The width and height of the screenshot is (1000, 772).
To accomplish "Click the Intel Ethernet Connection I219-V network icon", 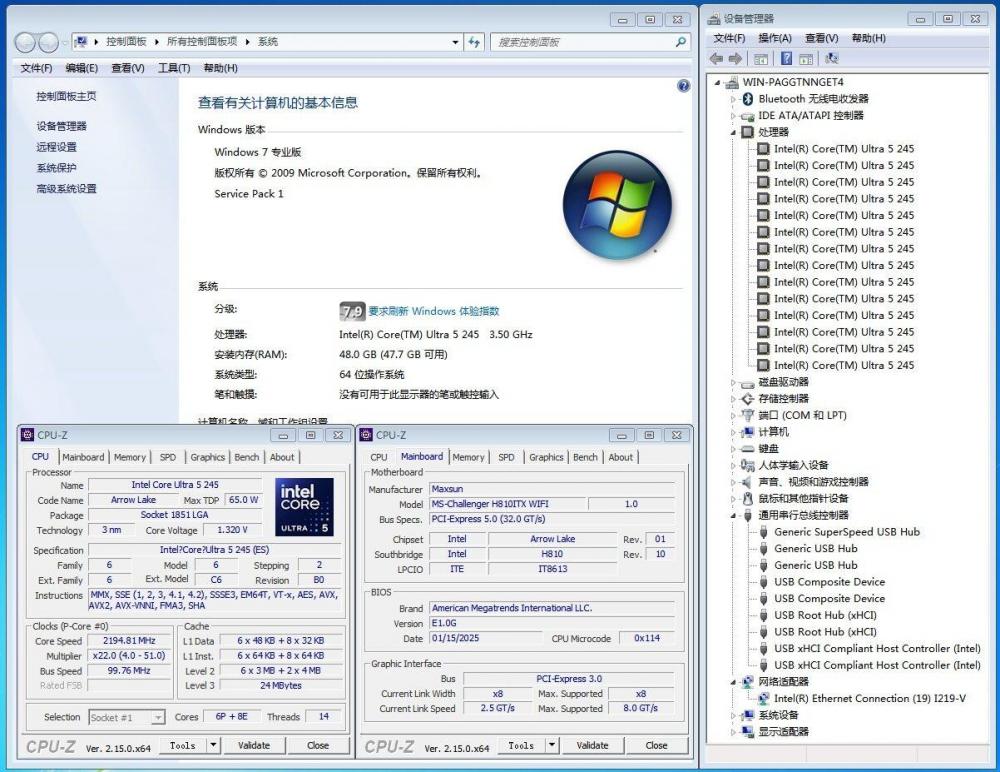I will click(x=763, y=698).
